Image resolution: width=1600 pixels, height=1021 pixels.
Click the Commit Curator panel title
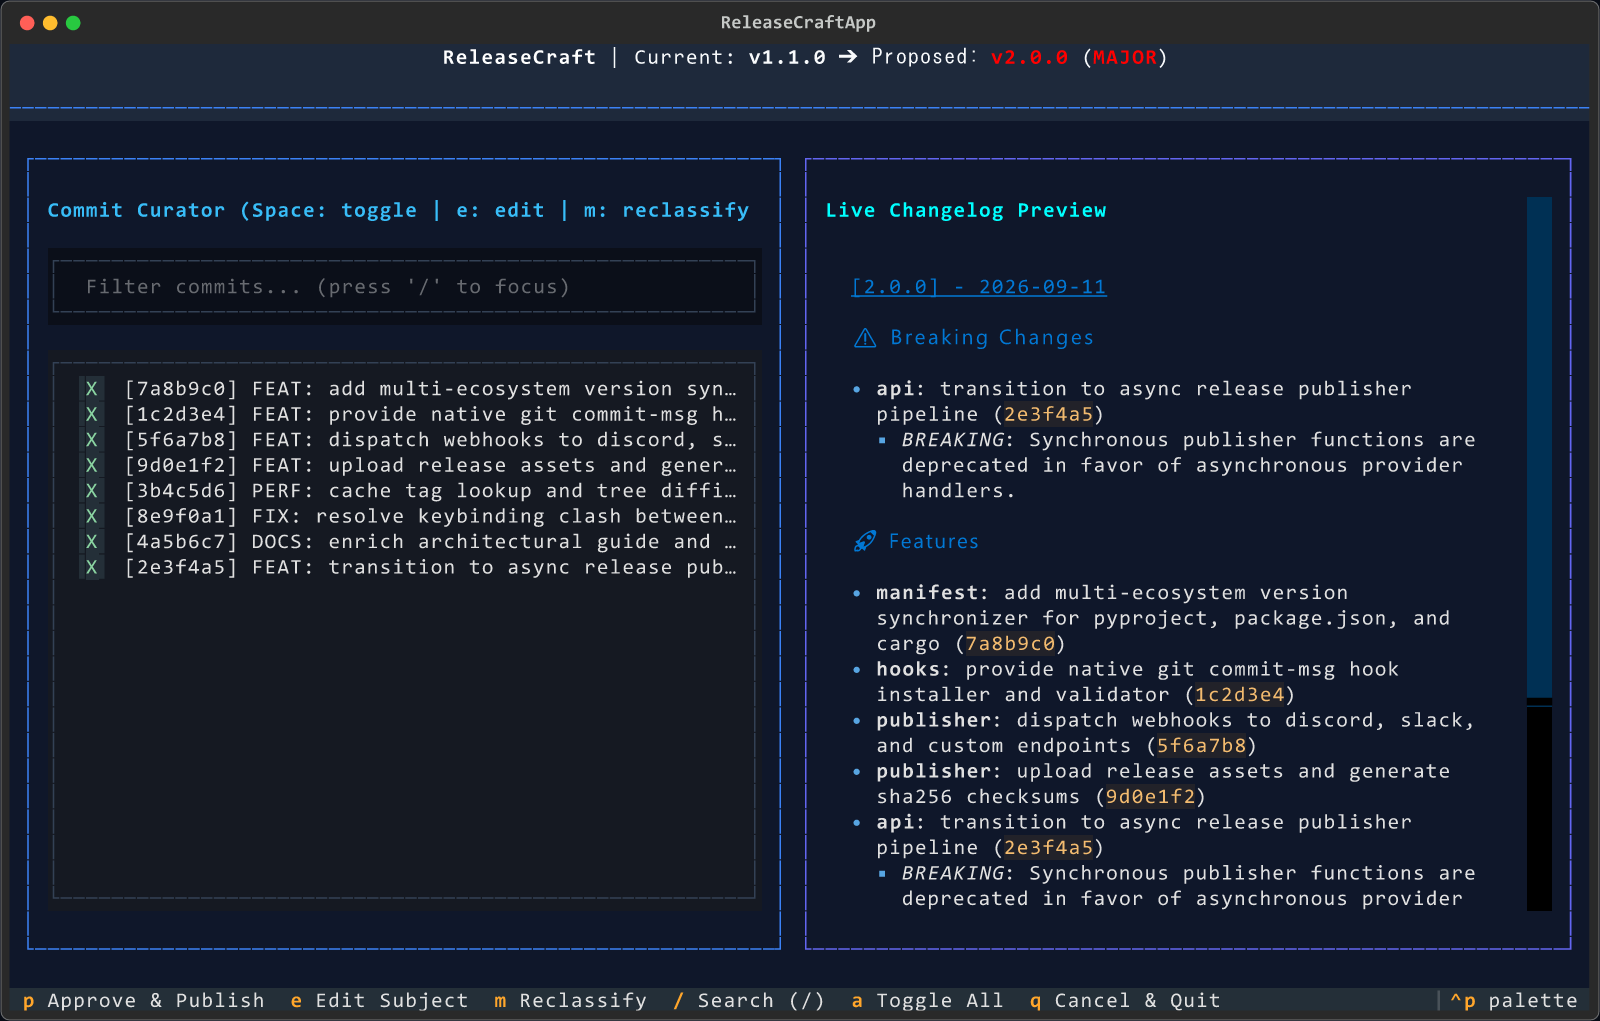coord(398,210)
